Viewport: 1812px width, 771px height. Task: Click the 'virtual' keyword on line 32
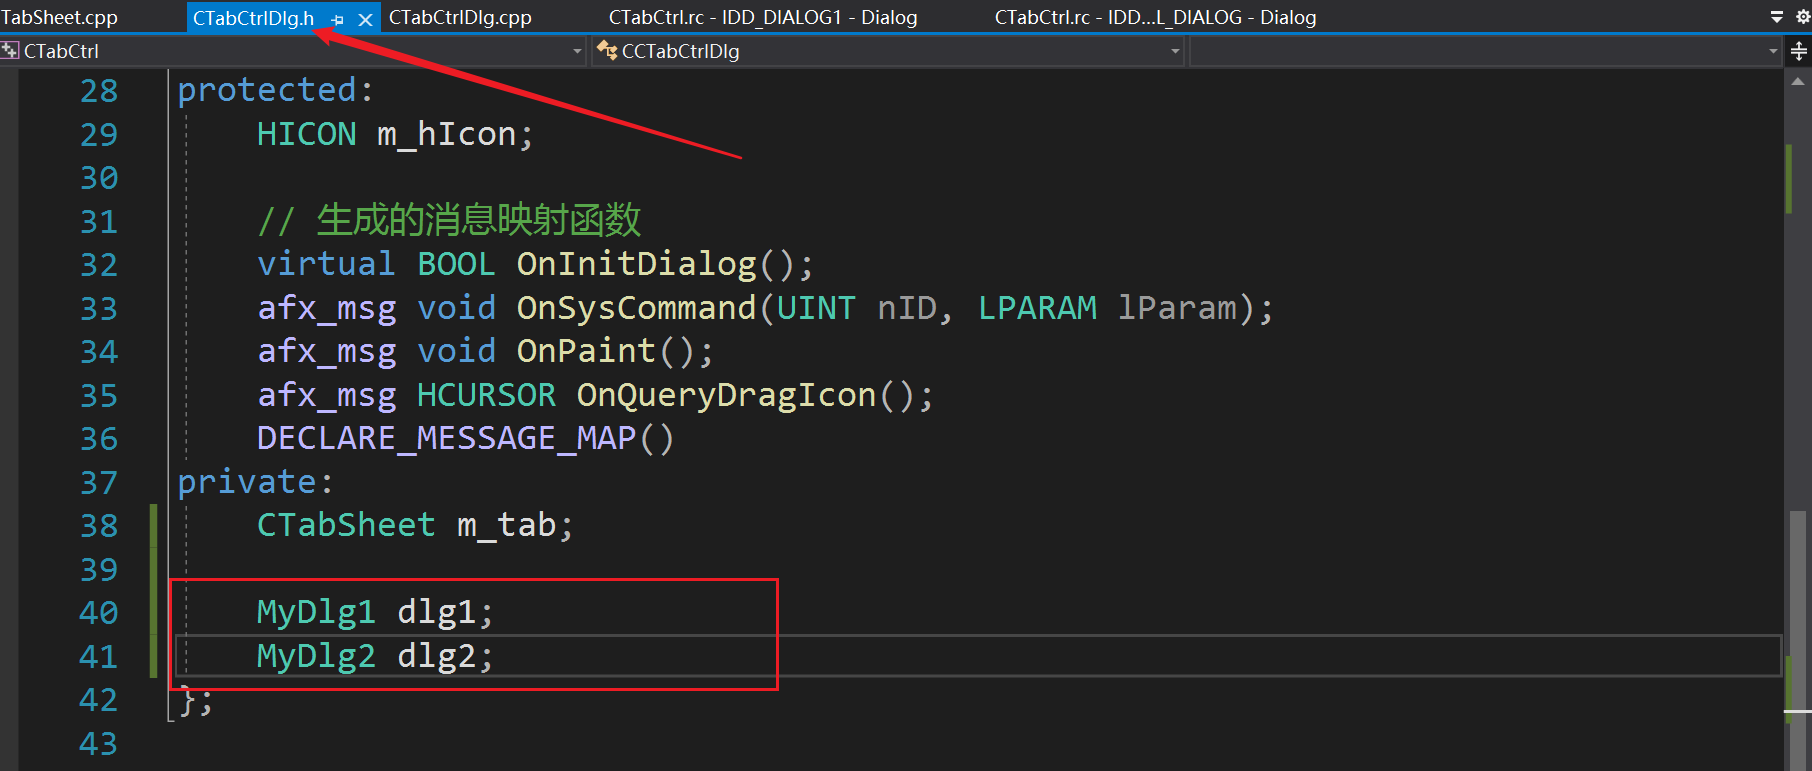326,264
